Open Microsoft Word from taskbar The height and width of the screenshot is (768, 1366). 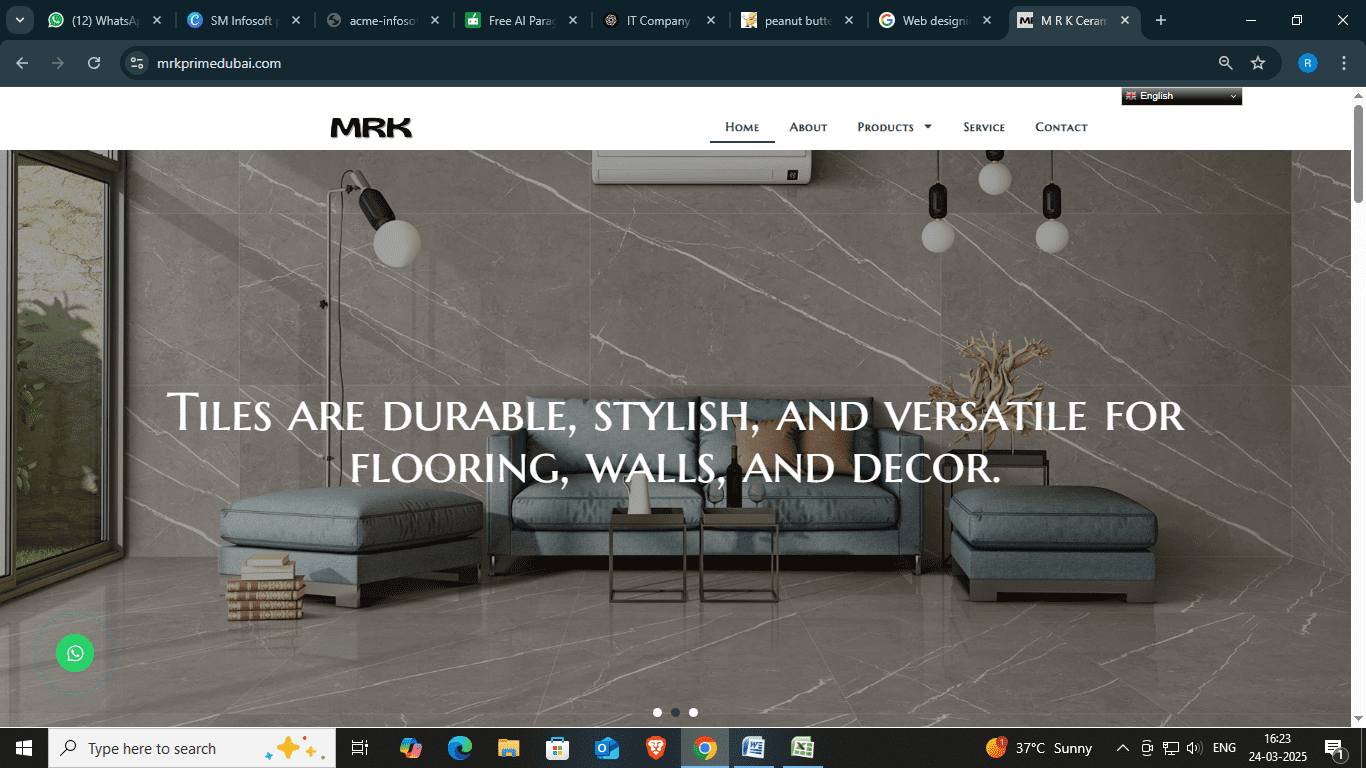click(x=753, y=748)
